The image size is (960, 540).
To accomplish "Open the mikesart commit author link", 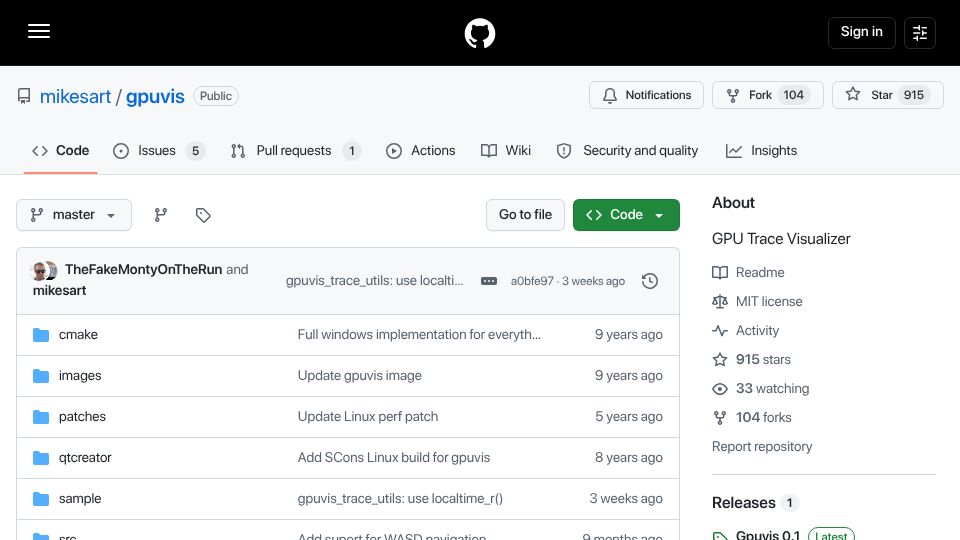I will pos(59,290).
